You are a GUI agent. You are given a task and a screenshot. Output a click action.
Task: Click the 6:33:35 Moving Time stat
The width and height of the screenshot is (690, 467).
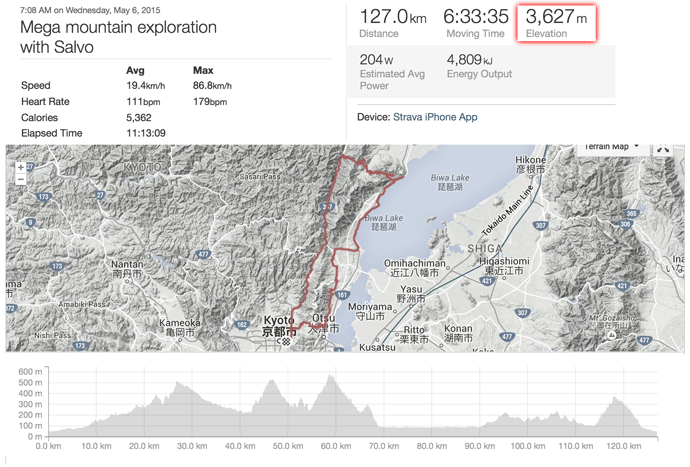coord(476,23)
